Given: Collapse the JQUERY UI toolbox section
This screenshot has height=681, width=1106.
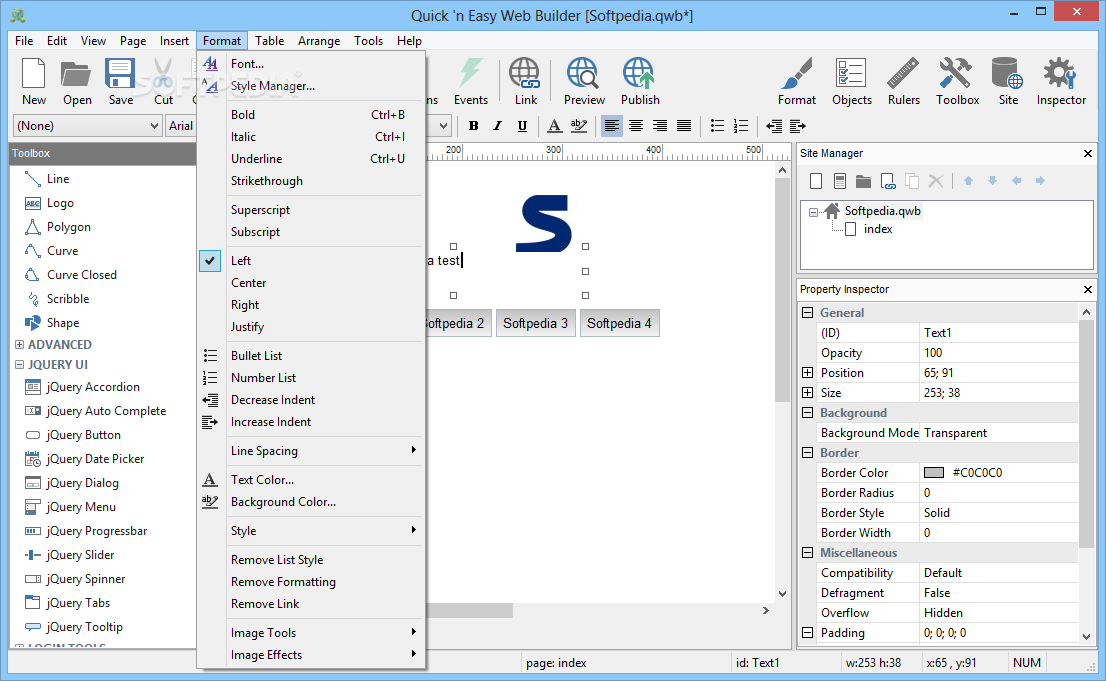Looking at the screenshot, I should click(x=19, y=365).
